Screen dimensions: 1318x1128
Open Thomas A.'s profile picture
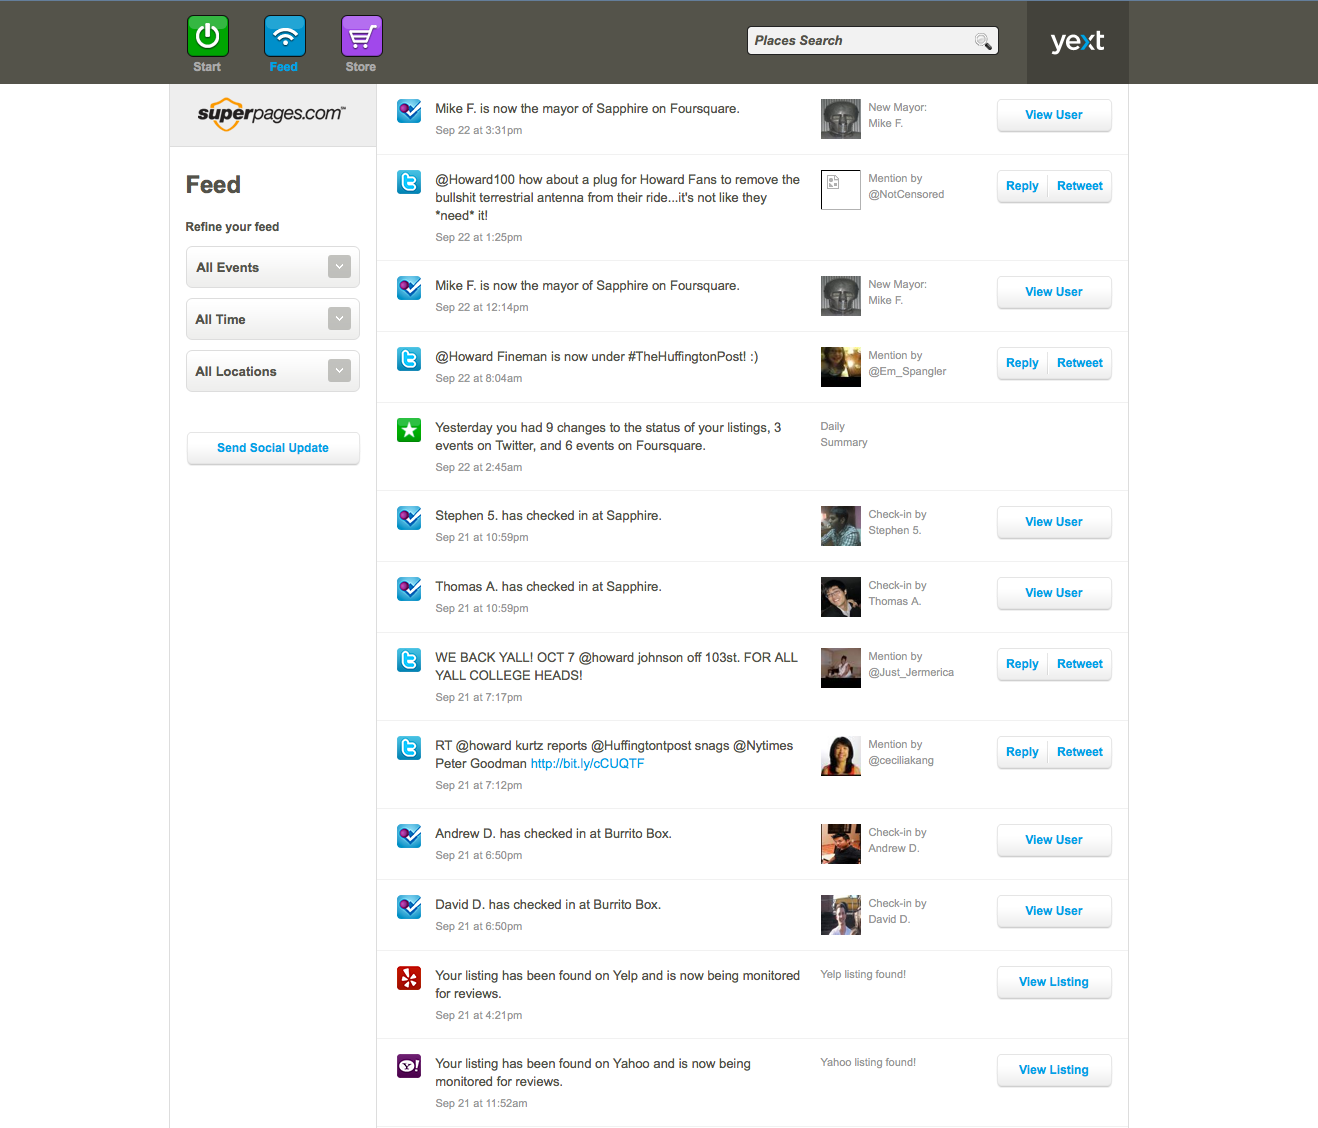coord(841,597)
